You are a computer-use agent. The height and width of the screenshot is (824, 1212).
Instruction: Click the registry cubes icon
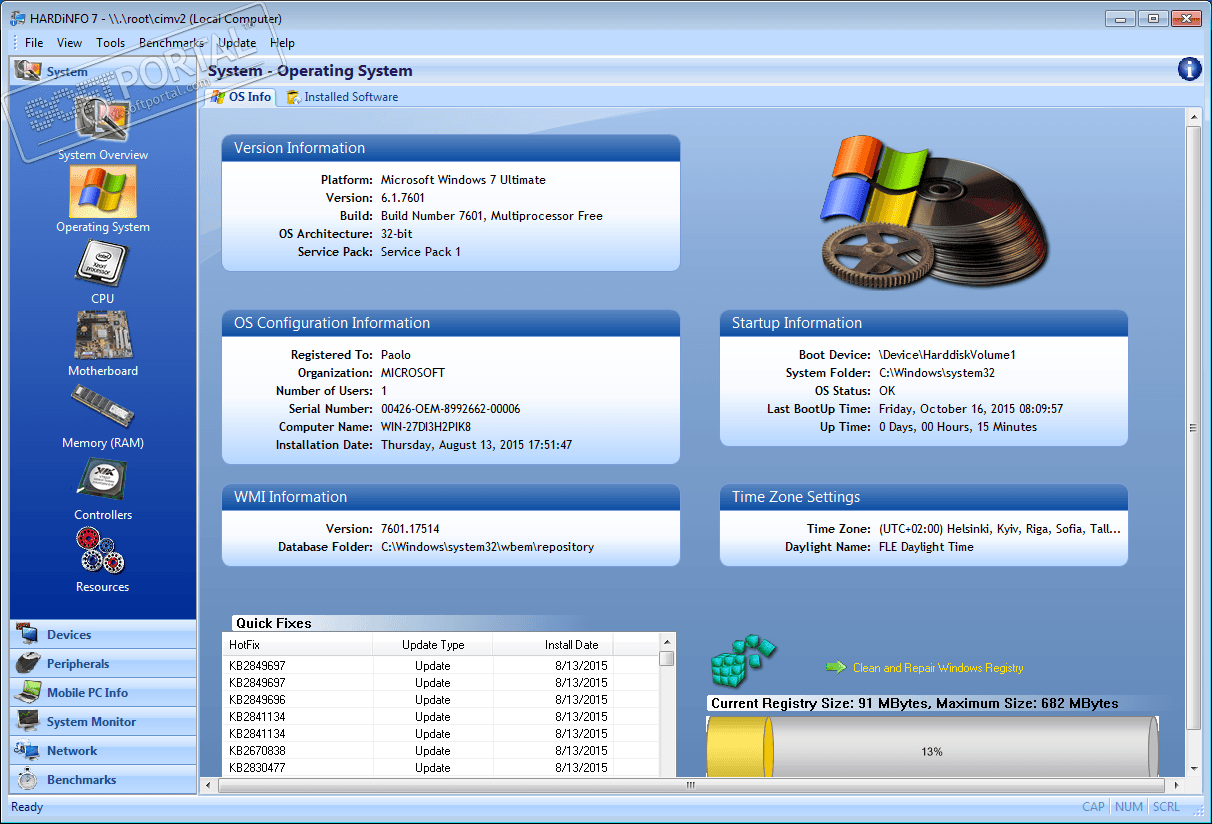tap(743, 661)
